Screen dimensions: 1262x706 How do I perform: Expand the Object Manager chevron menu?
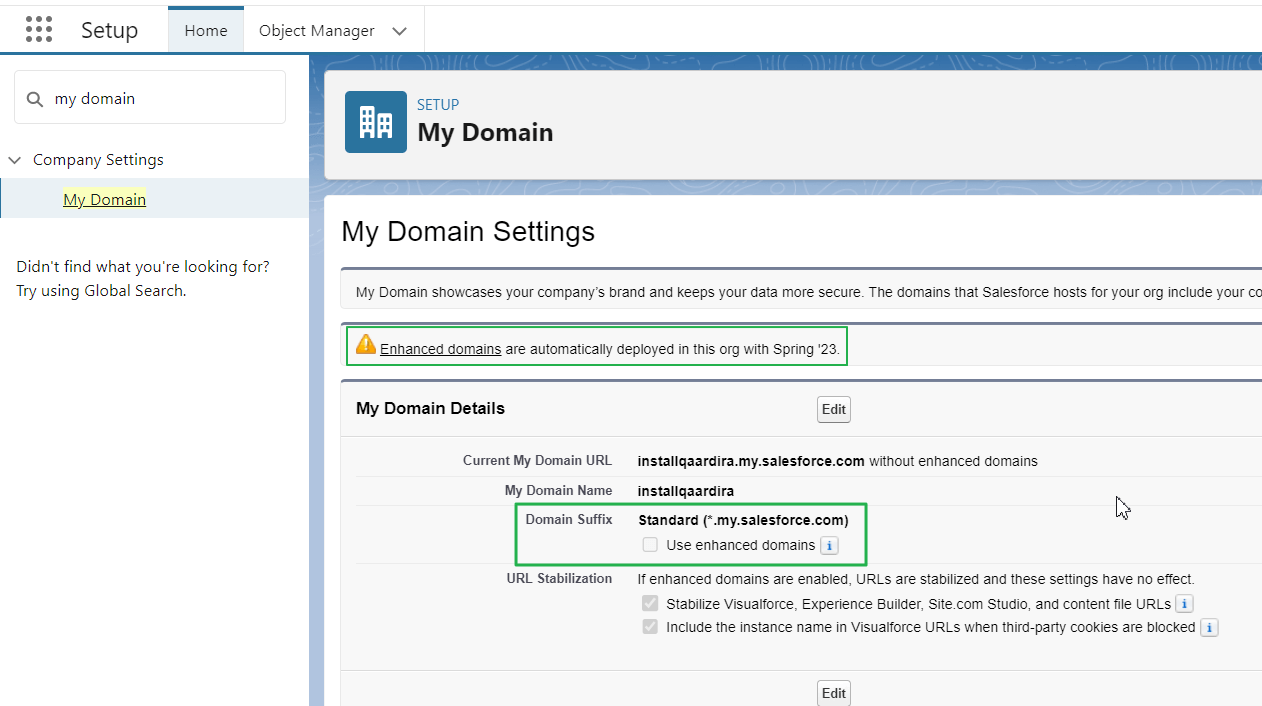399,31
